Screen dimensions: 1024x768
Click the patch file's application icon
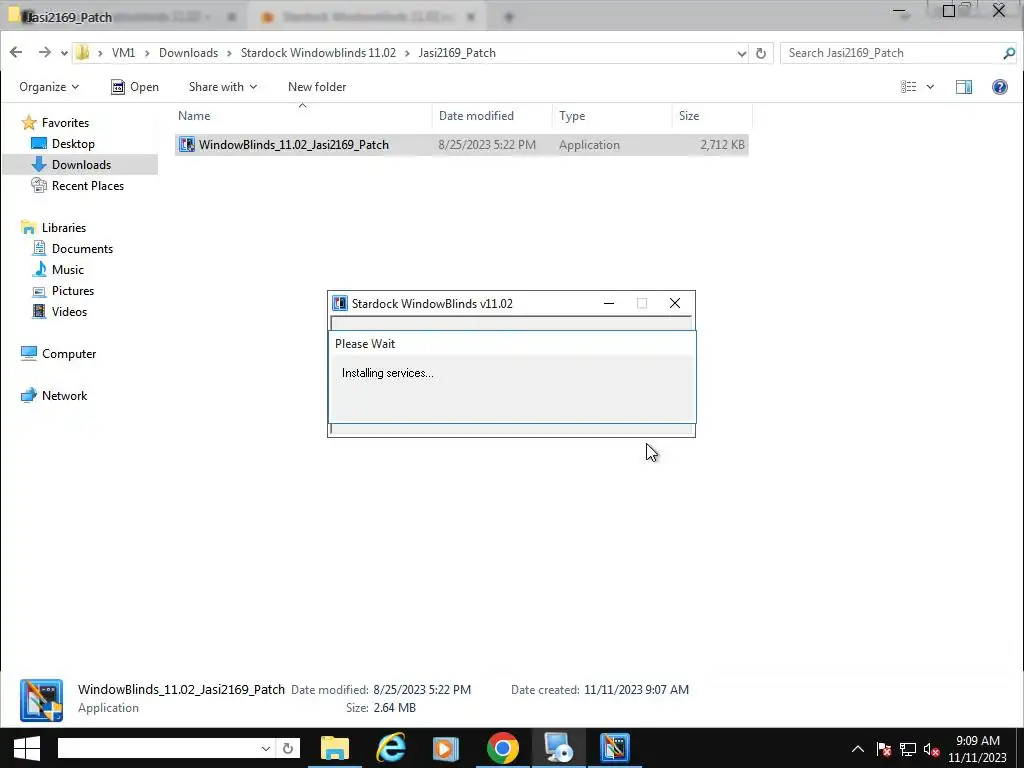point(187,145)
